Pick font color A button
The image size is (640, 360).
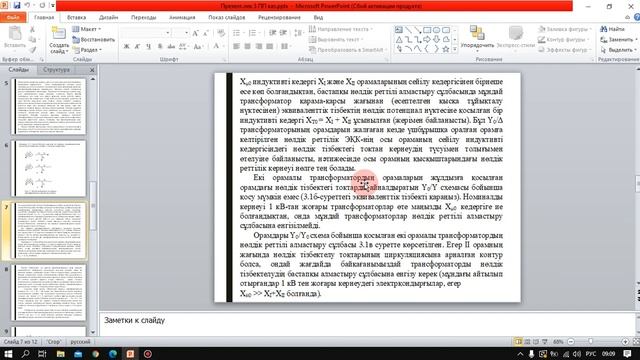[217, 47]
